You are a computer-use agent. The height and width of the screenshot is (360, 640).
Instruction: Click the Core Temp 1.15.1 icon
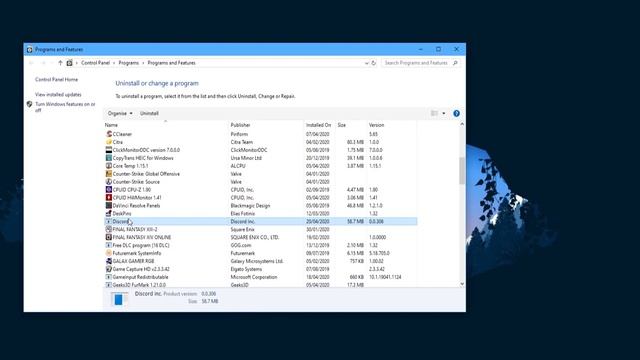[x=109, y=166]
